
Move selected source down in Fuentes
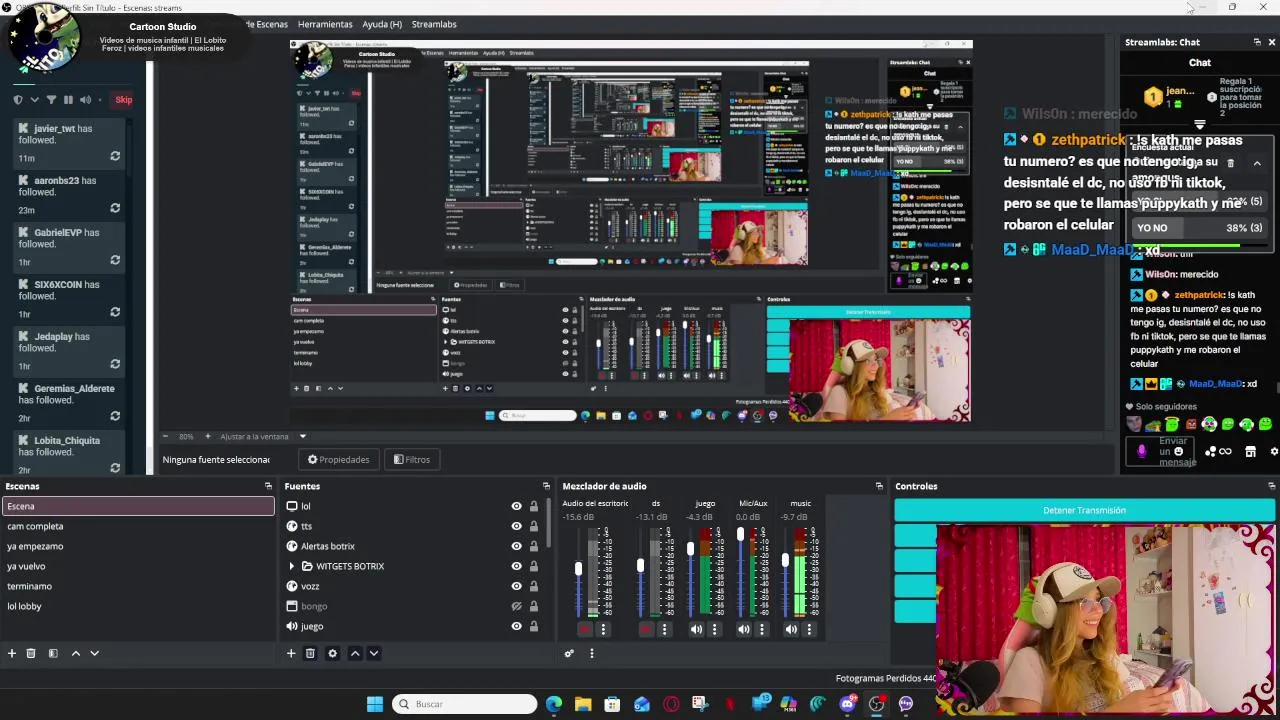tap(374, 653)
